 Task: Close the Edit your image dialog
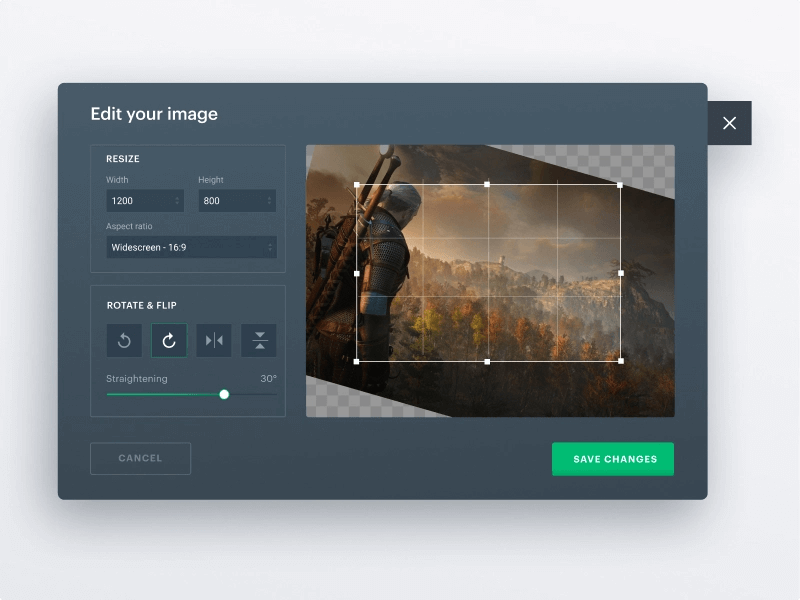pyautogui.click(x=729, y=123)
